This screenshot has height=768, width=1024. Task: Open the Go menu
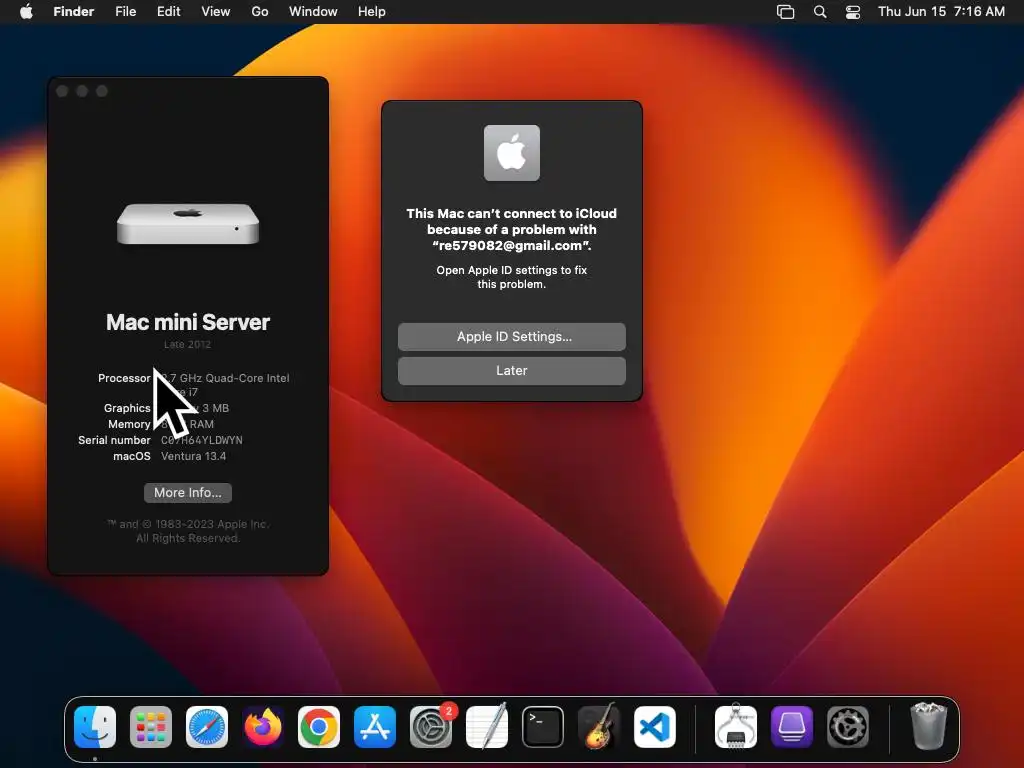pos(260,12)
